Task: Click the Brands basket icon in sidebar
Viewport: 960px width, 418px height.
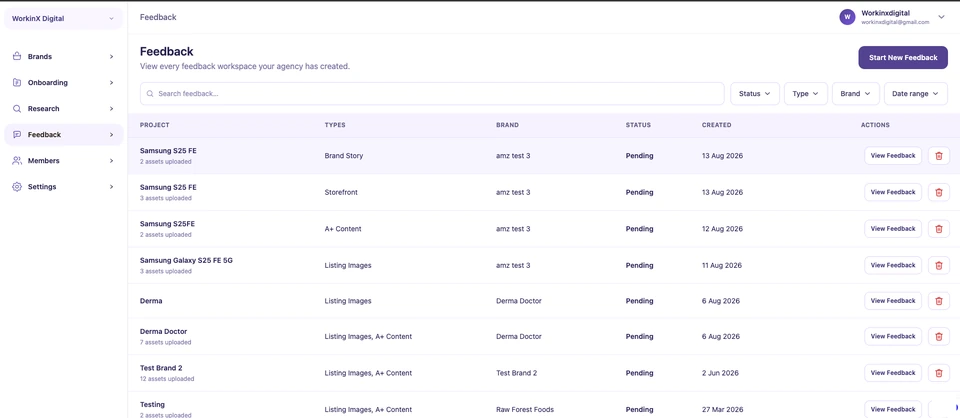Action: point(17,56)
